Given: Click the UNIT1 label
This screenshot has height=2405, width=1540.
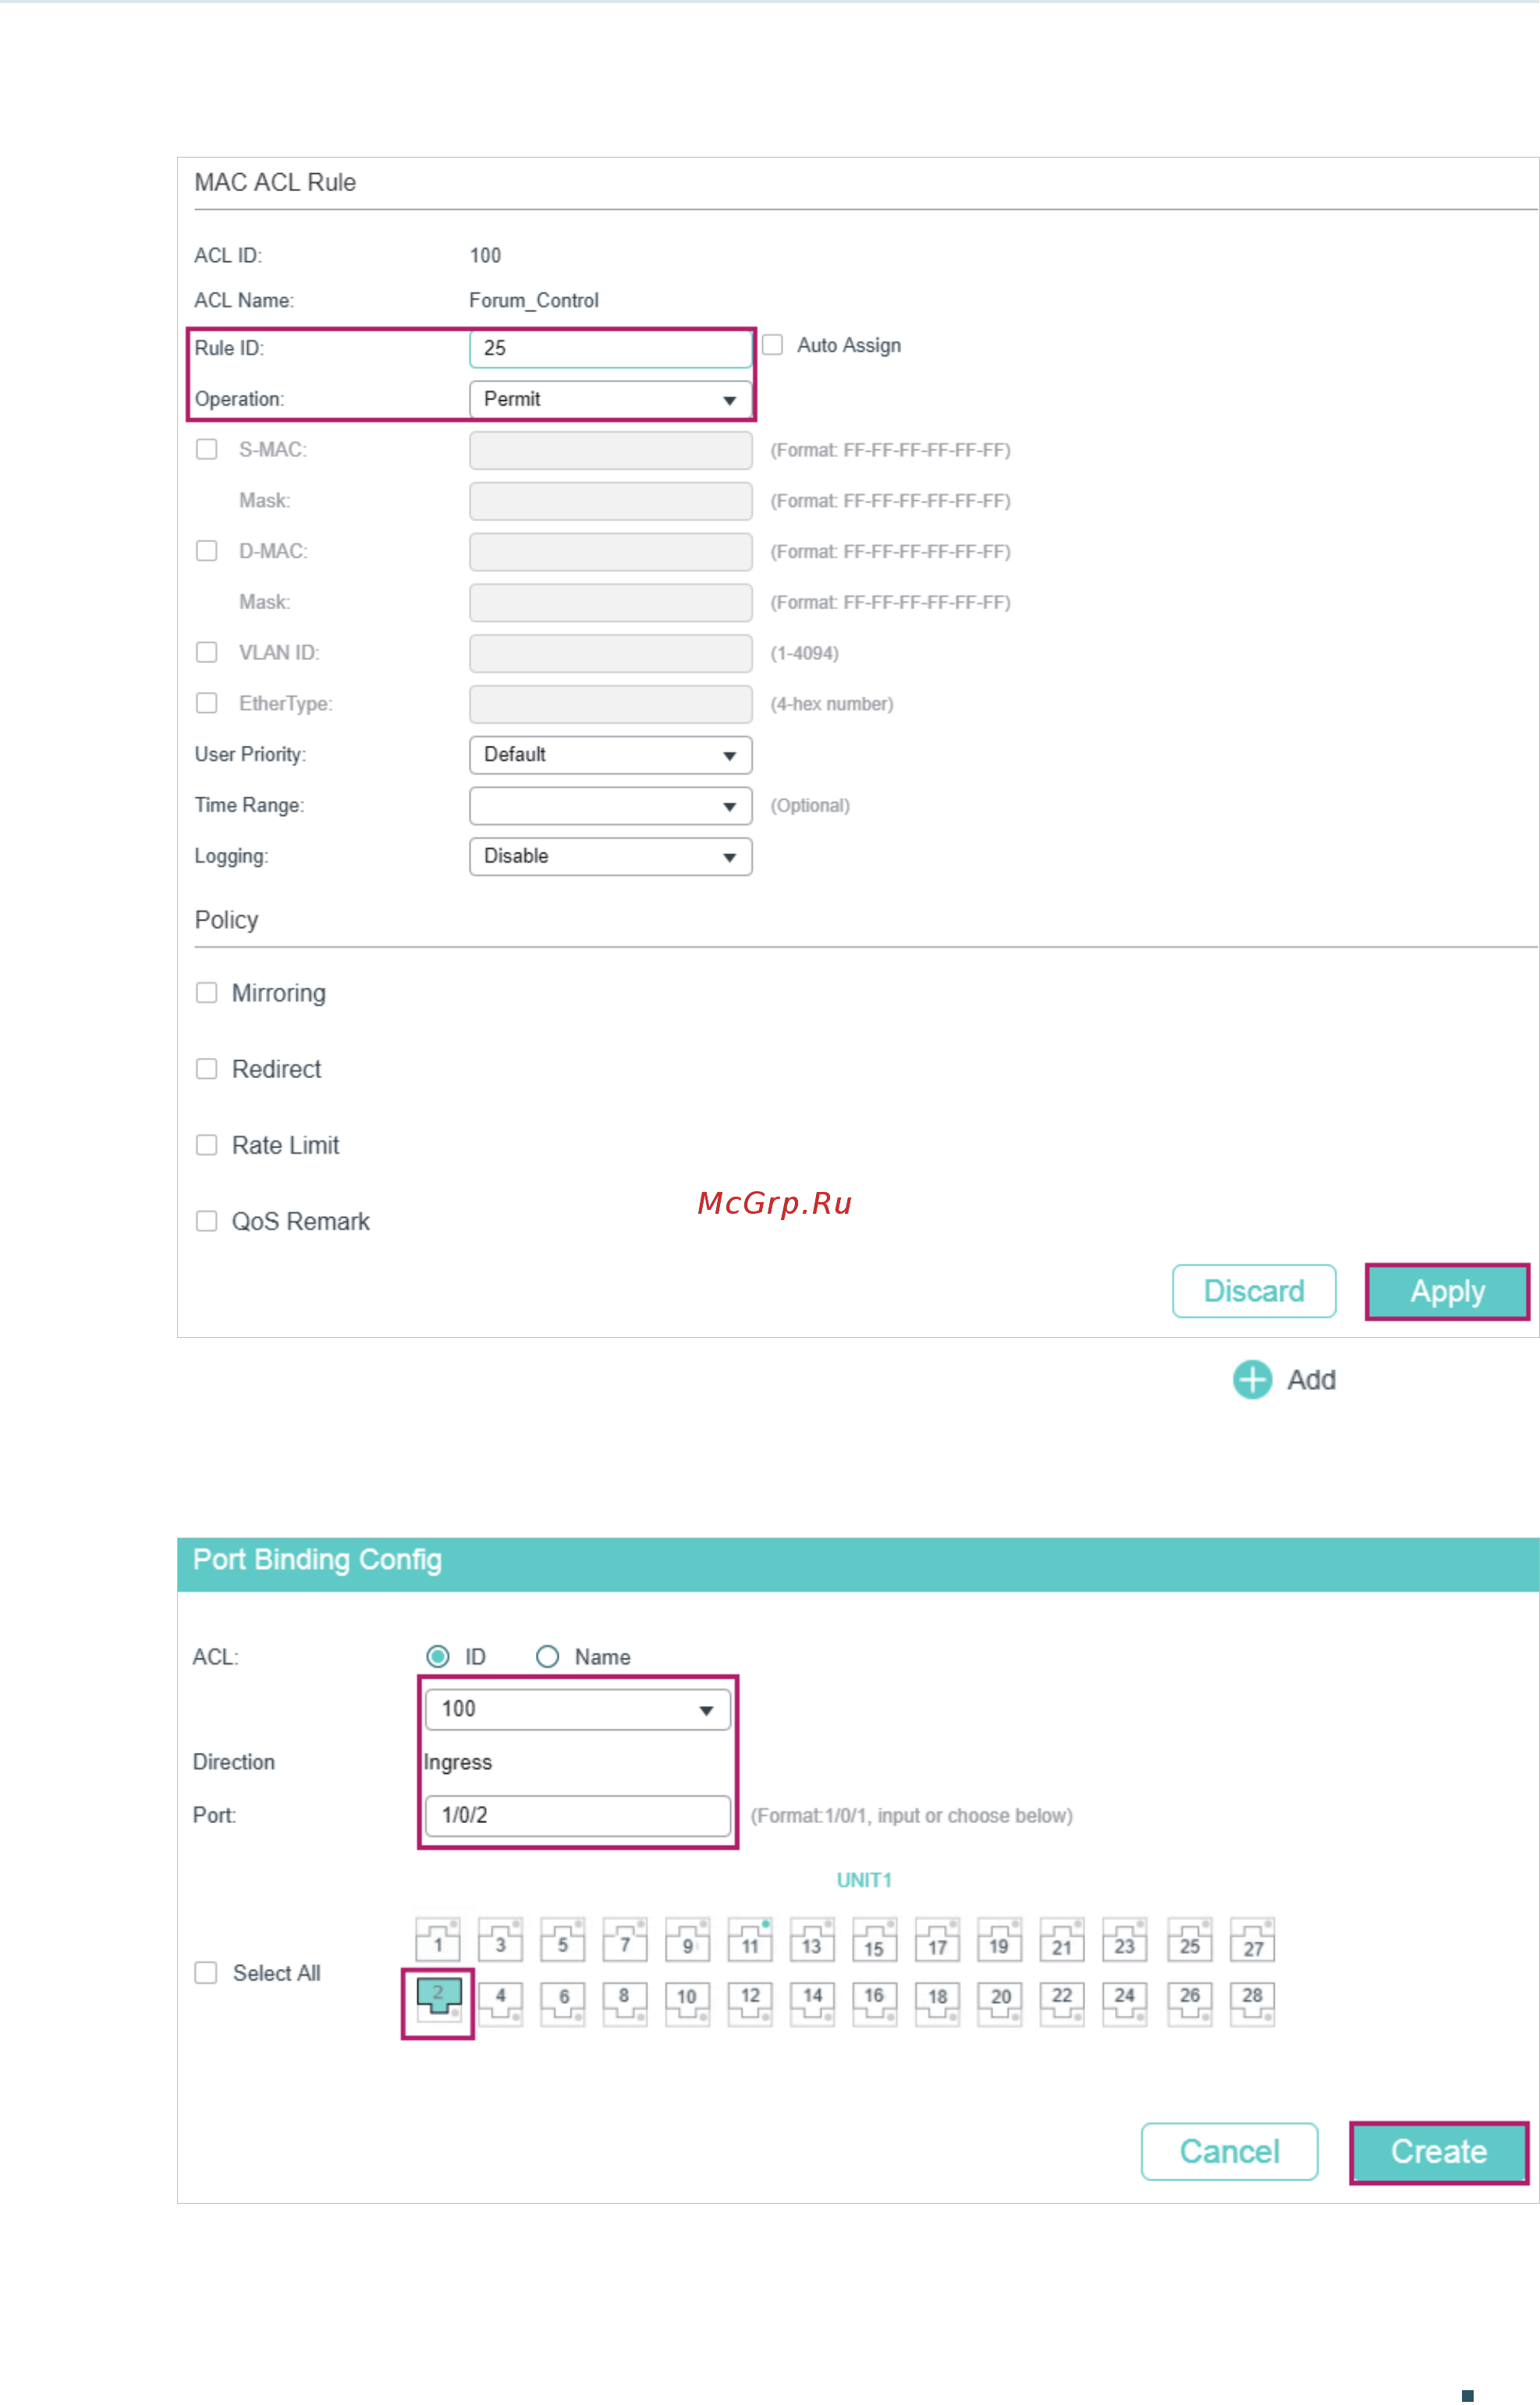Looking at the screenshot, I should tap(864, 1880).
